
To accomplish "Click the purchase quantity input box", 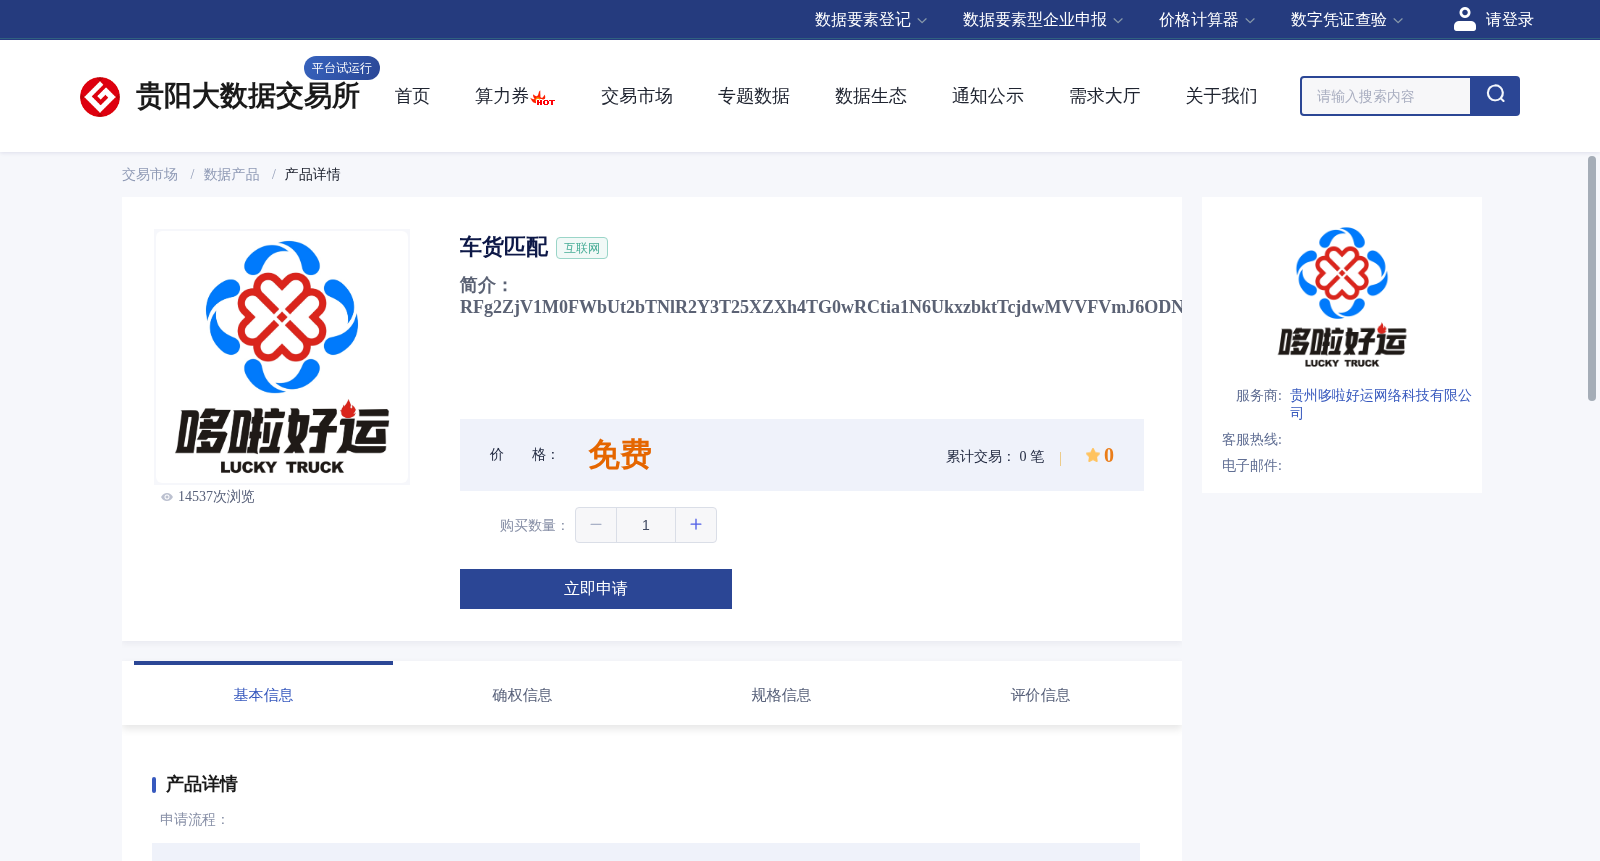I will [646, 525].
